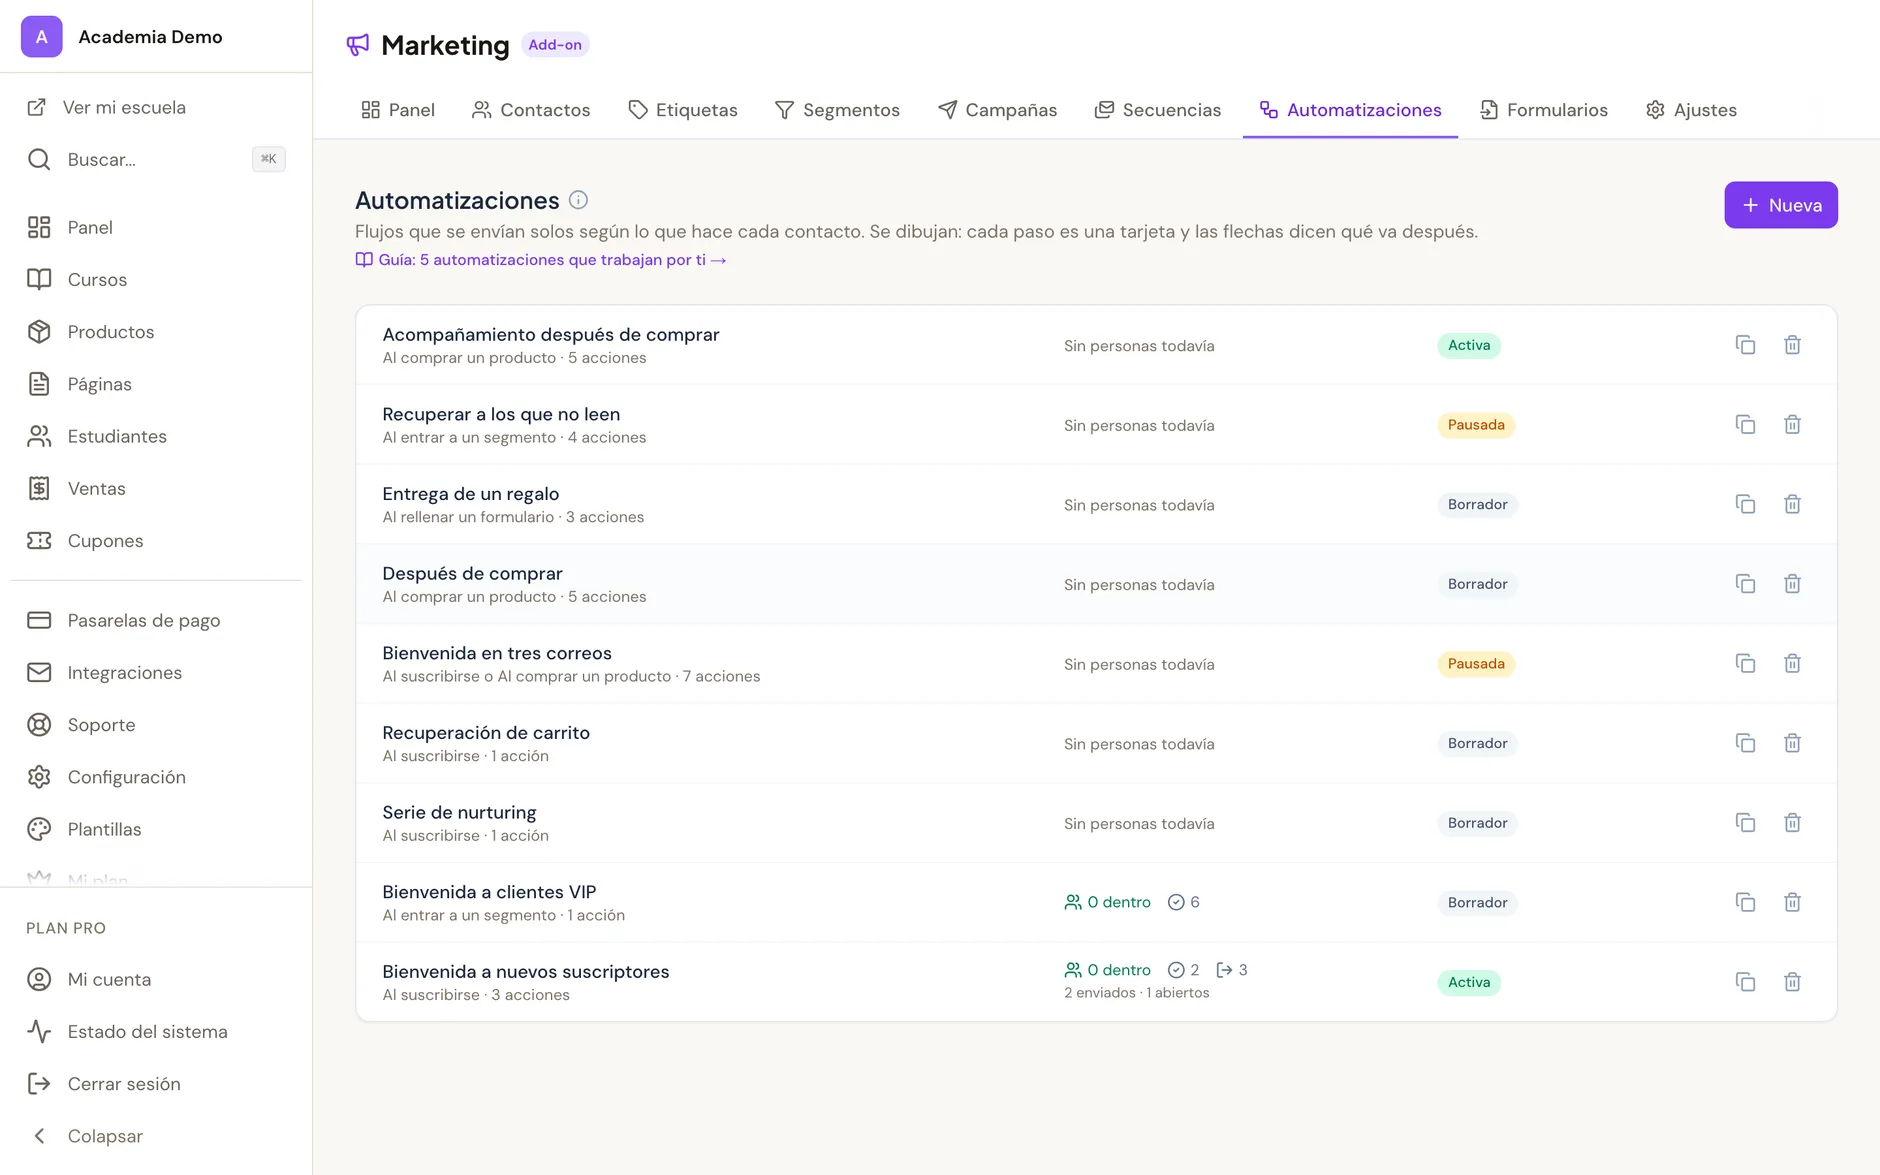Open Ventas in sidebar
This screenshot has height=1175, width=1880.
pos(156,488)
